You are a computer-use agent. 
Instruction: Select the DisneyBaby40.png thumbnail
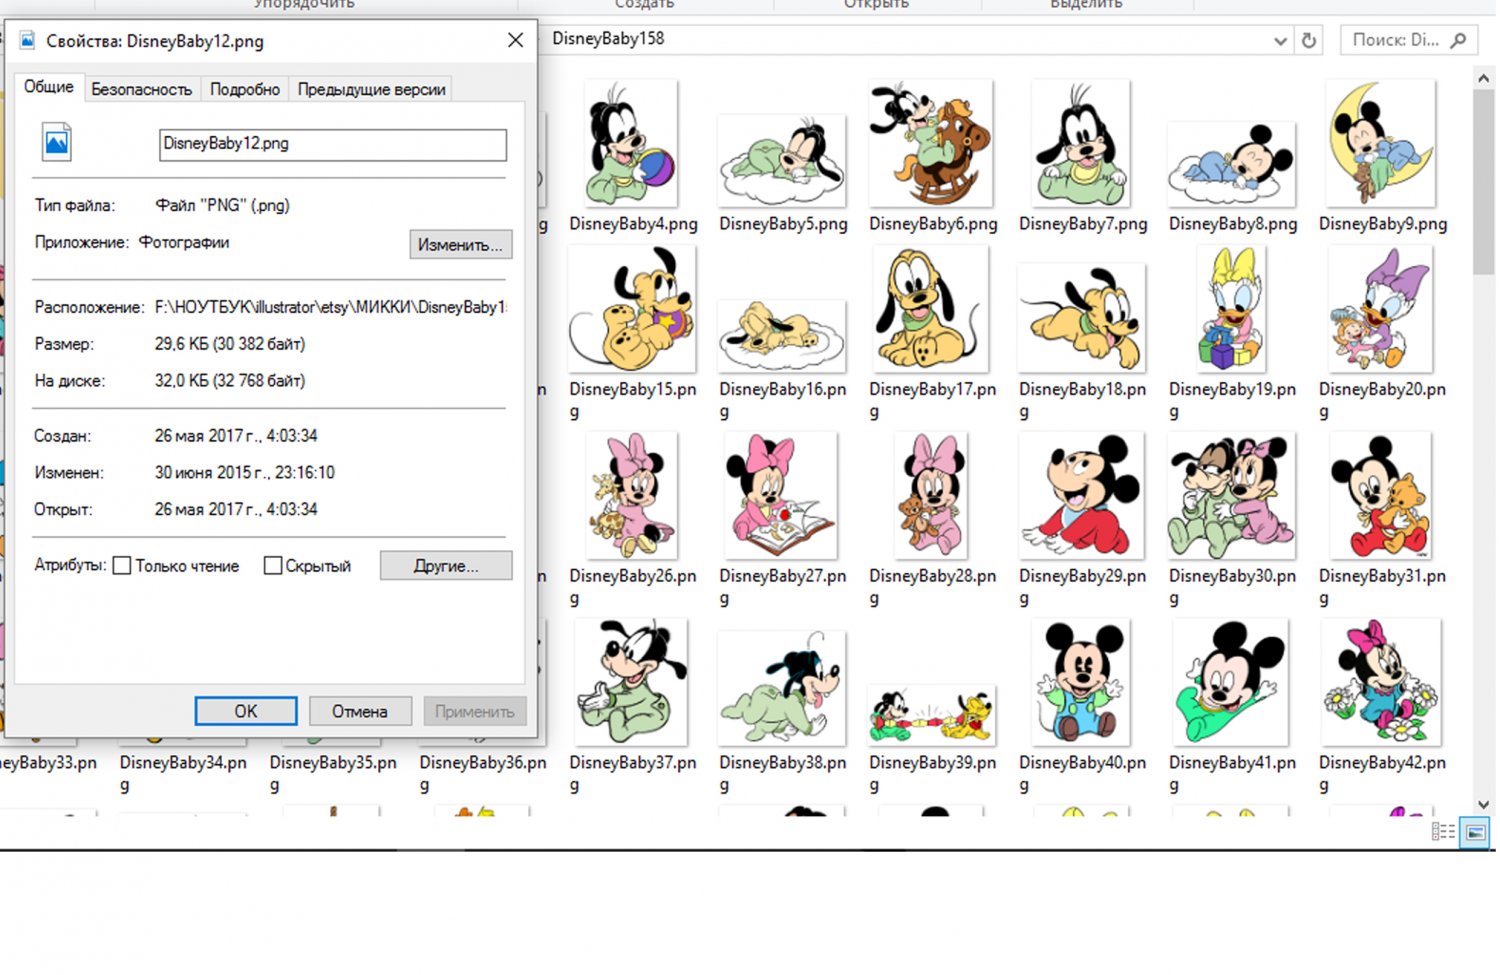pos(1082,682)
